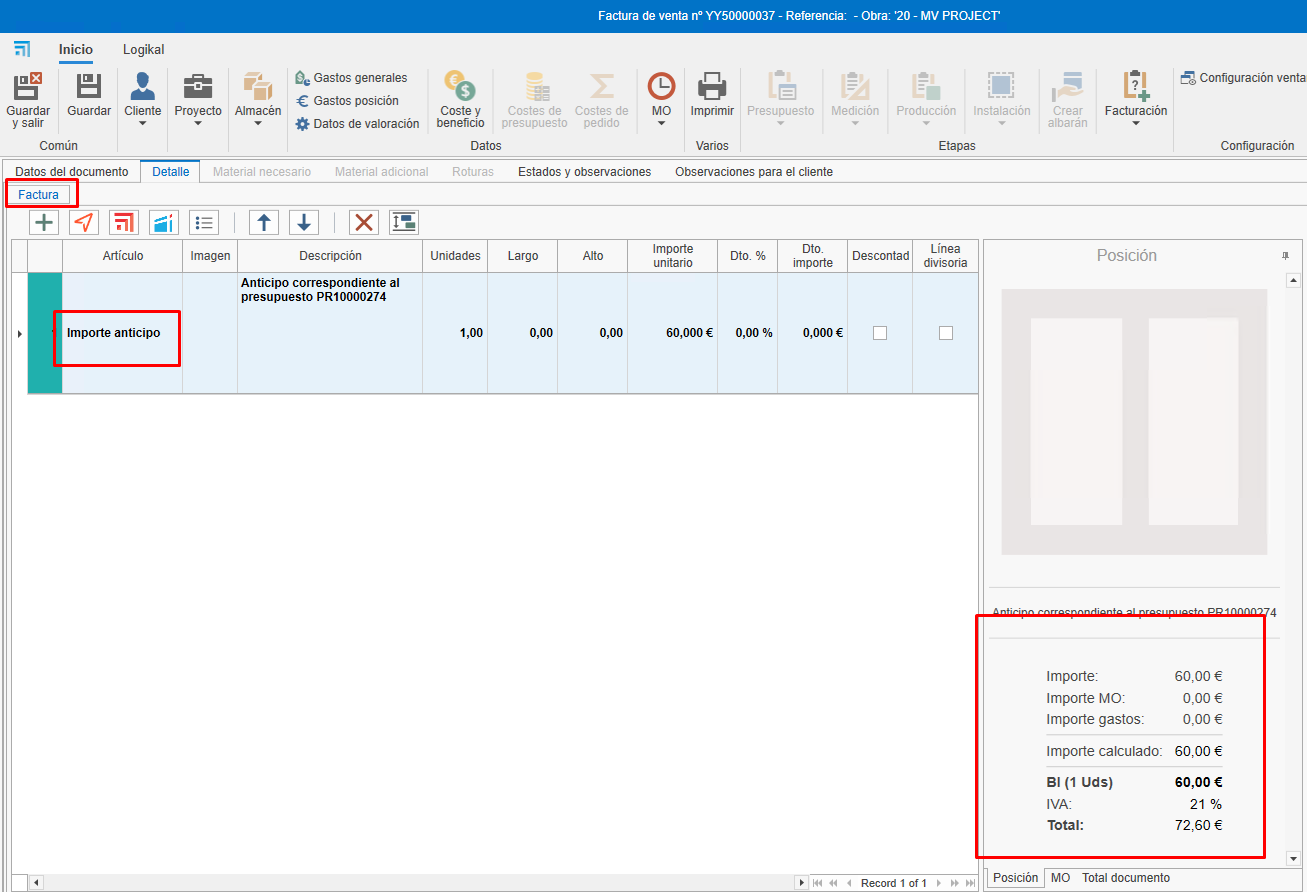Go to next record navigator arrow

[x=939, y=883]
